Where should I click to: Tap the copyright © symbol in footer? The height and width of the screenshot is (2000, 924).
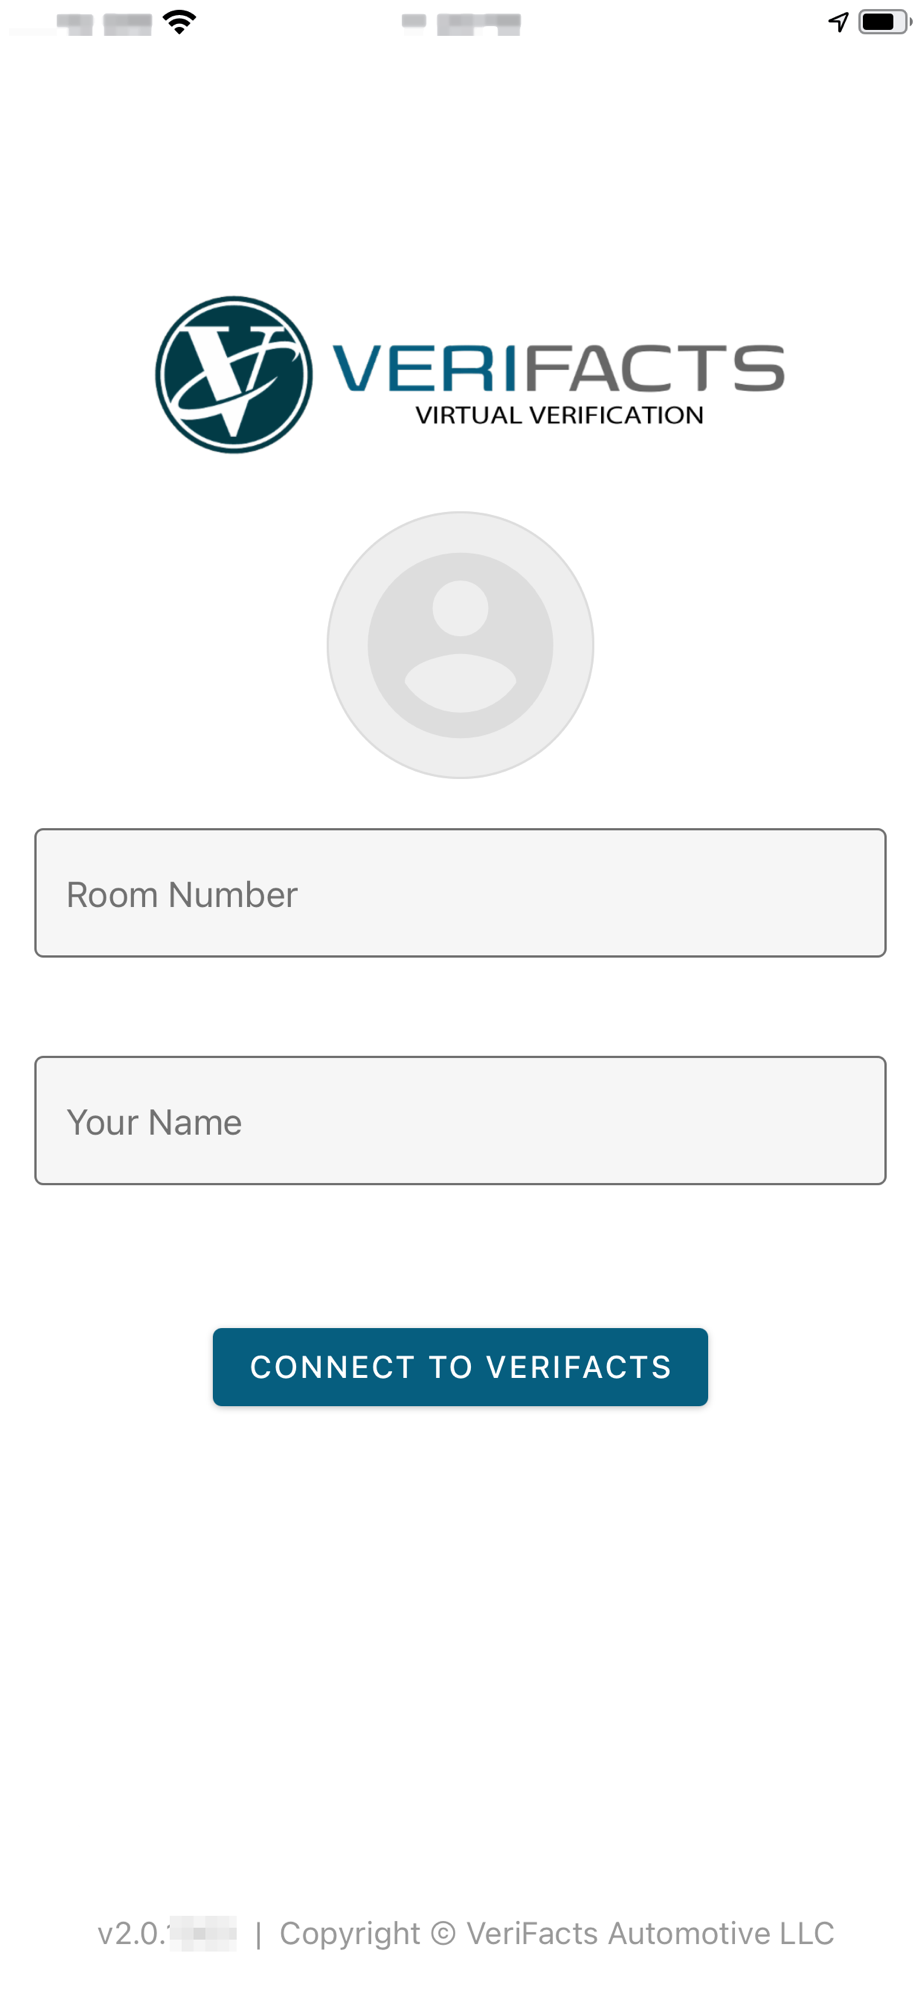coord(443,1933)
